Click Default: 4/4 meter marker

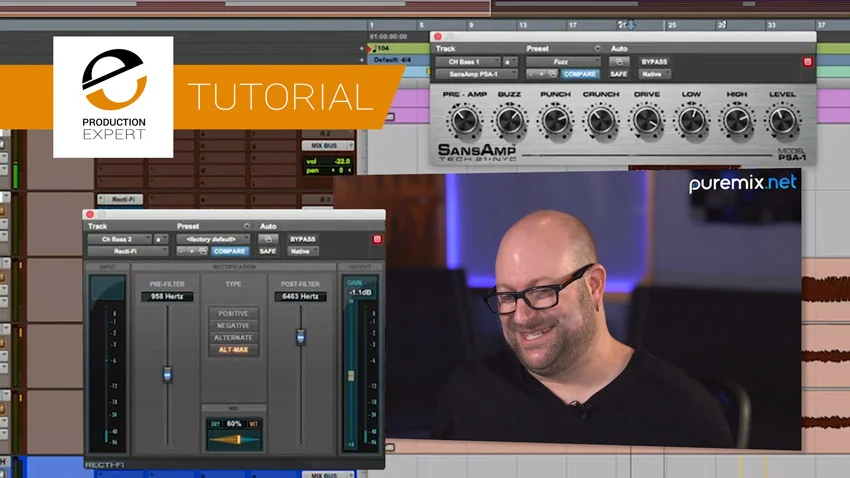click(x=392, y=60)
